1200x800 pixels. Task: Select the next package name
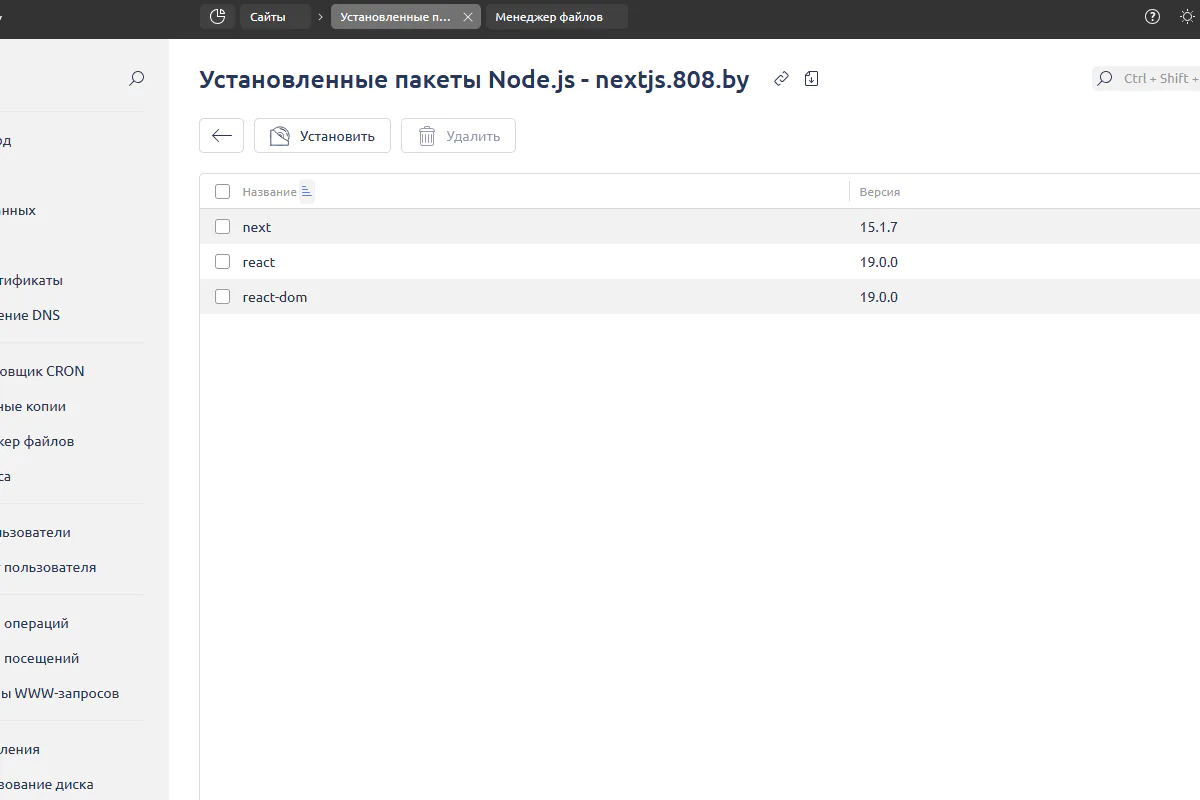[x=257, y=227]
